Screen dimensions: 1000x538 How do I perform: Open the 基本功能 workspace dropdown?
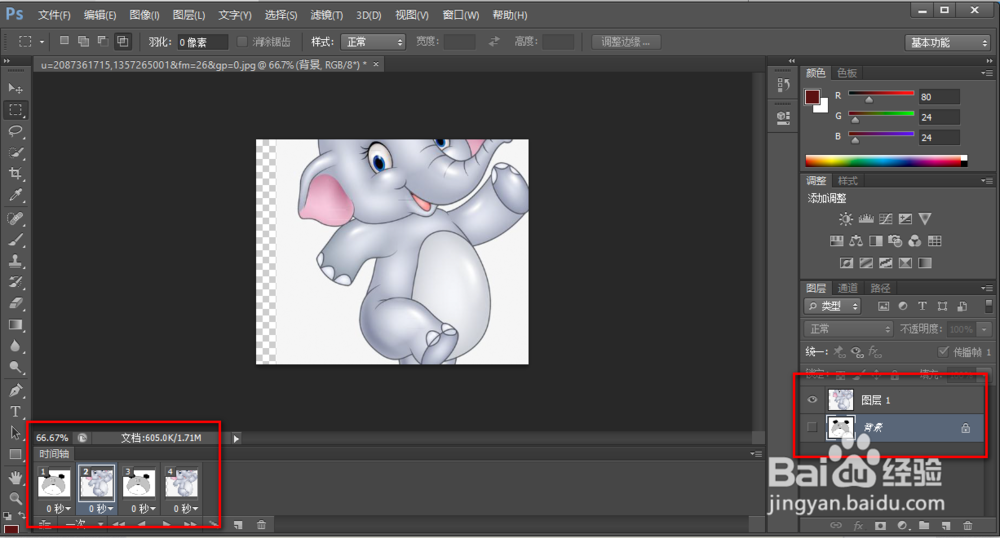[947, 43]
